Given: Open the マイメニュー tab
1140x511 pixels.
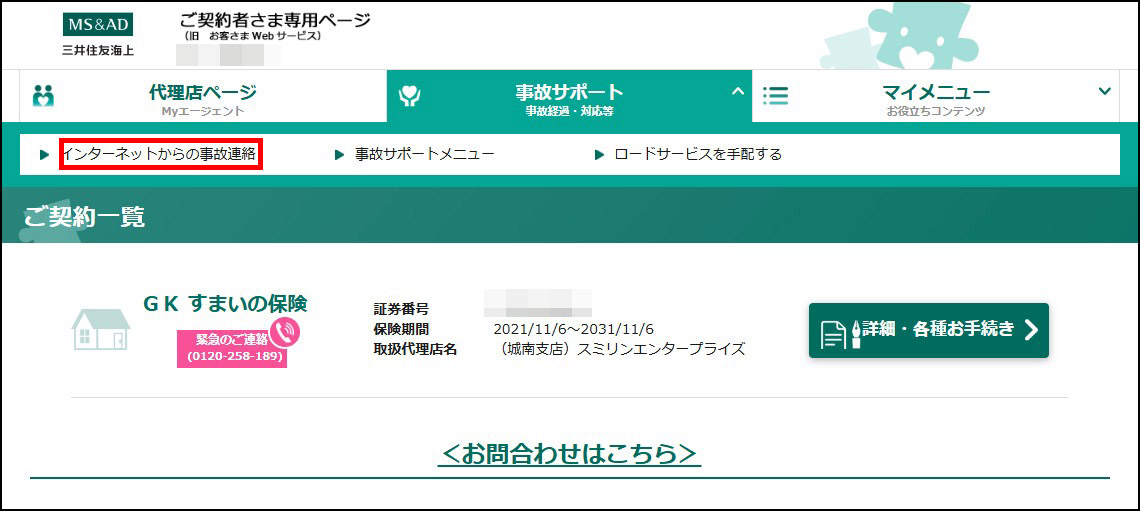Looking at the screenshot, I should pos(935,97).
